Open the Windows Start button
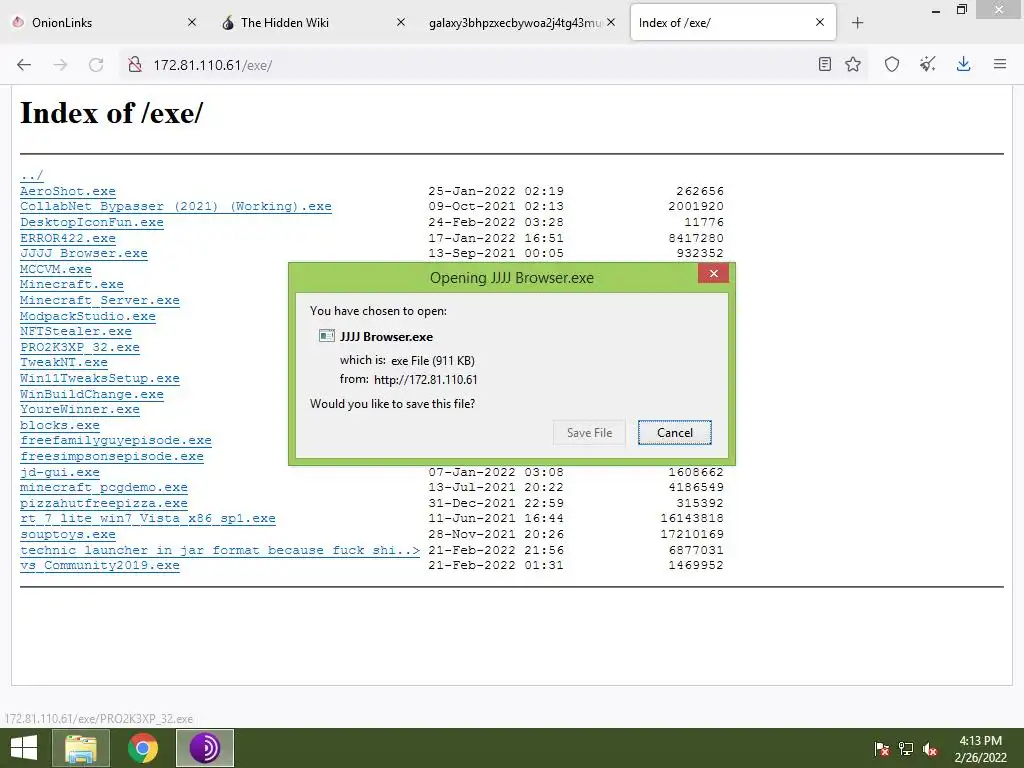This screenshot has width=1024, height=768. (24, 748)
